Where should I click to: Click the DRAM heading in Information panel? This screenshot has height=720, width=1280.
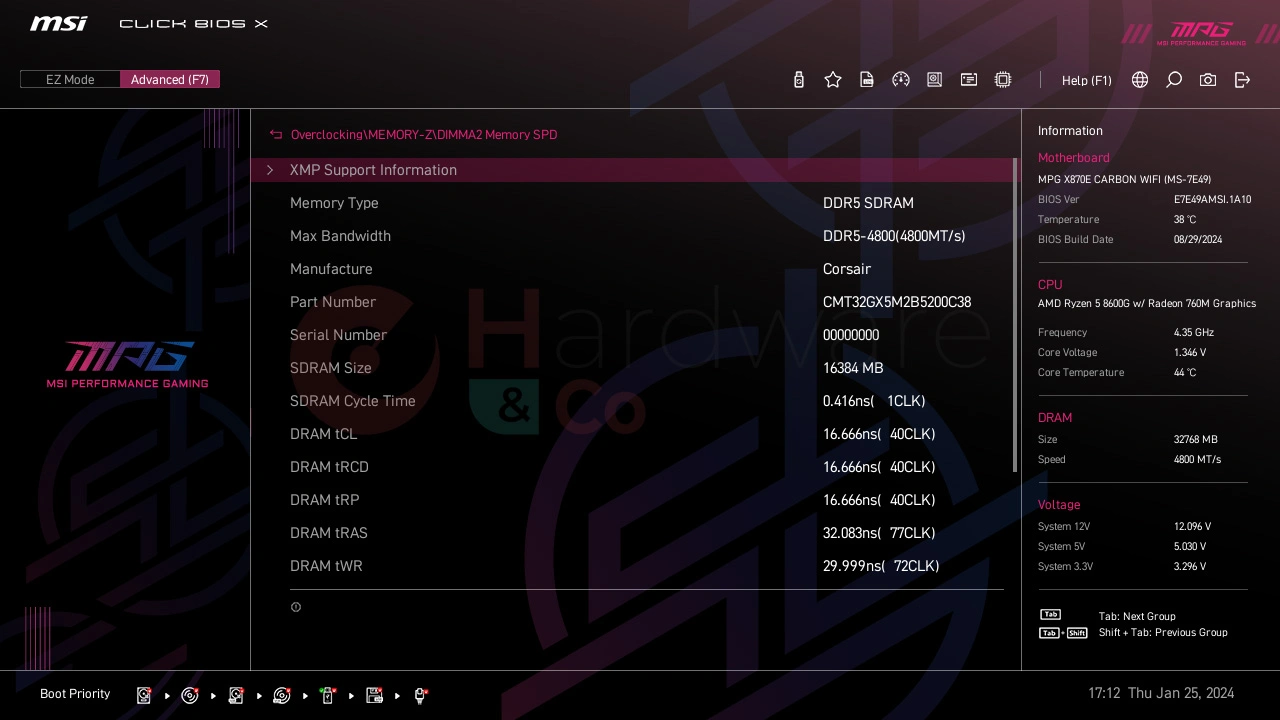click(x=1055, y=418)
